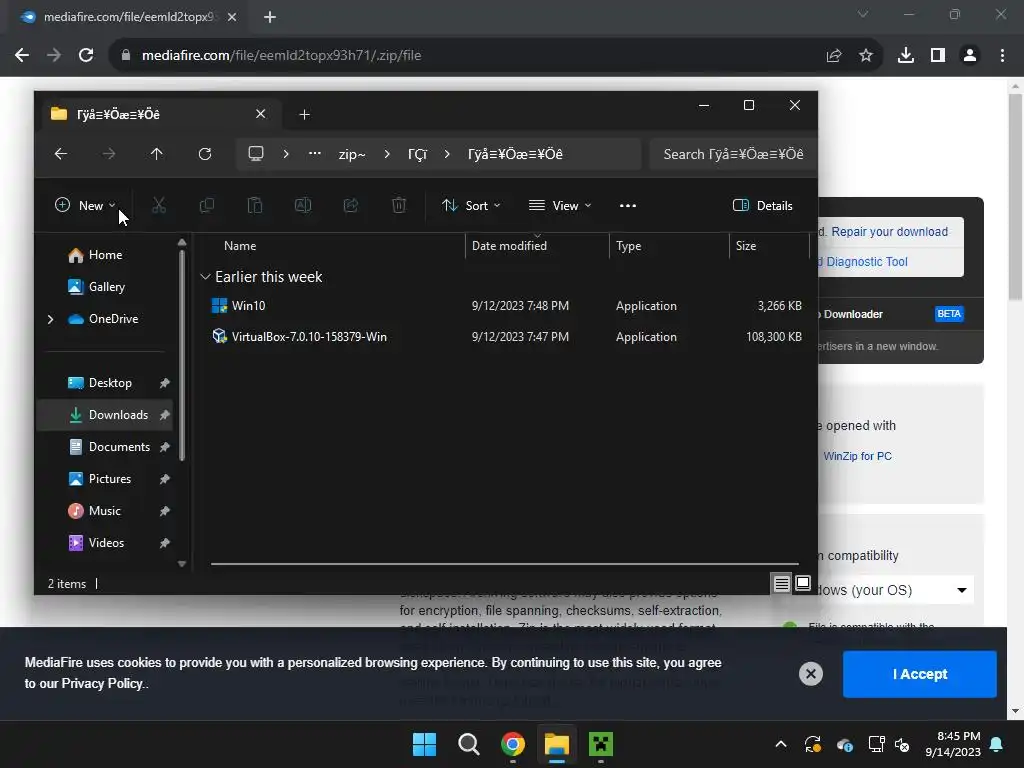Screen dimensions: 1024x768
Task: Refresh the File Explorer folder view
Action: (205, 154)
